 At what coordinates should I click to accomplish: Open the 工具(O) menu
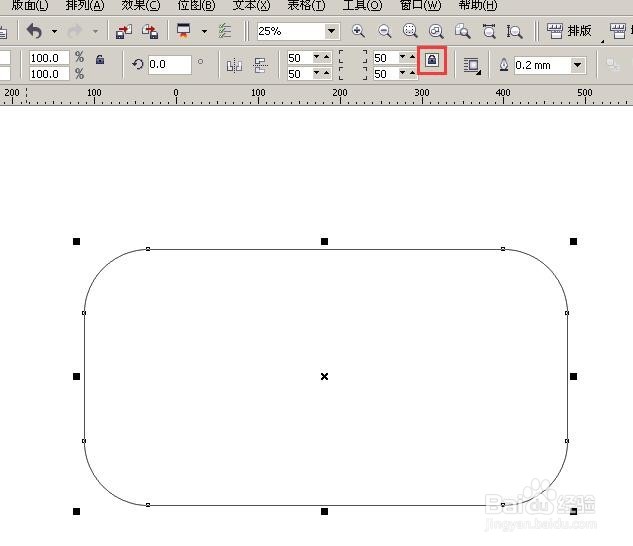pos(362,6)
